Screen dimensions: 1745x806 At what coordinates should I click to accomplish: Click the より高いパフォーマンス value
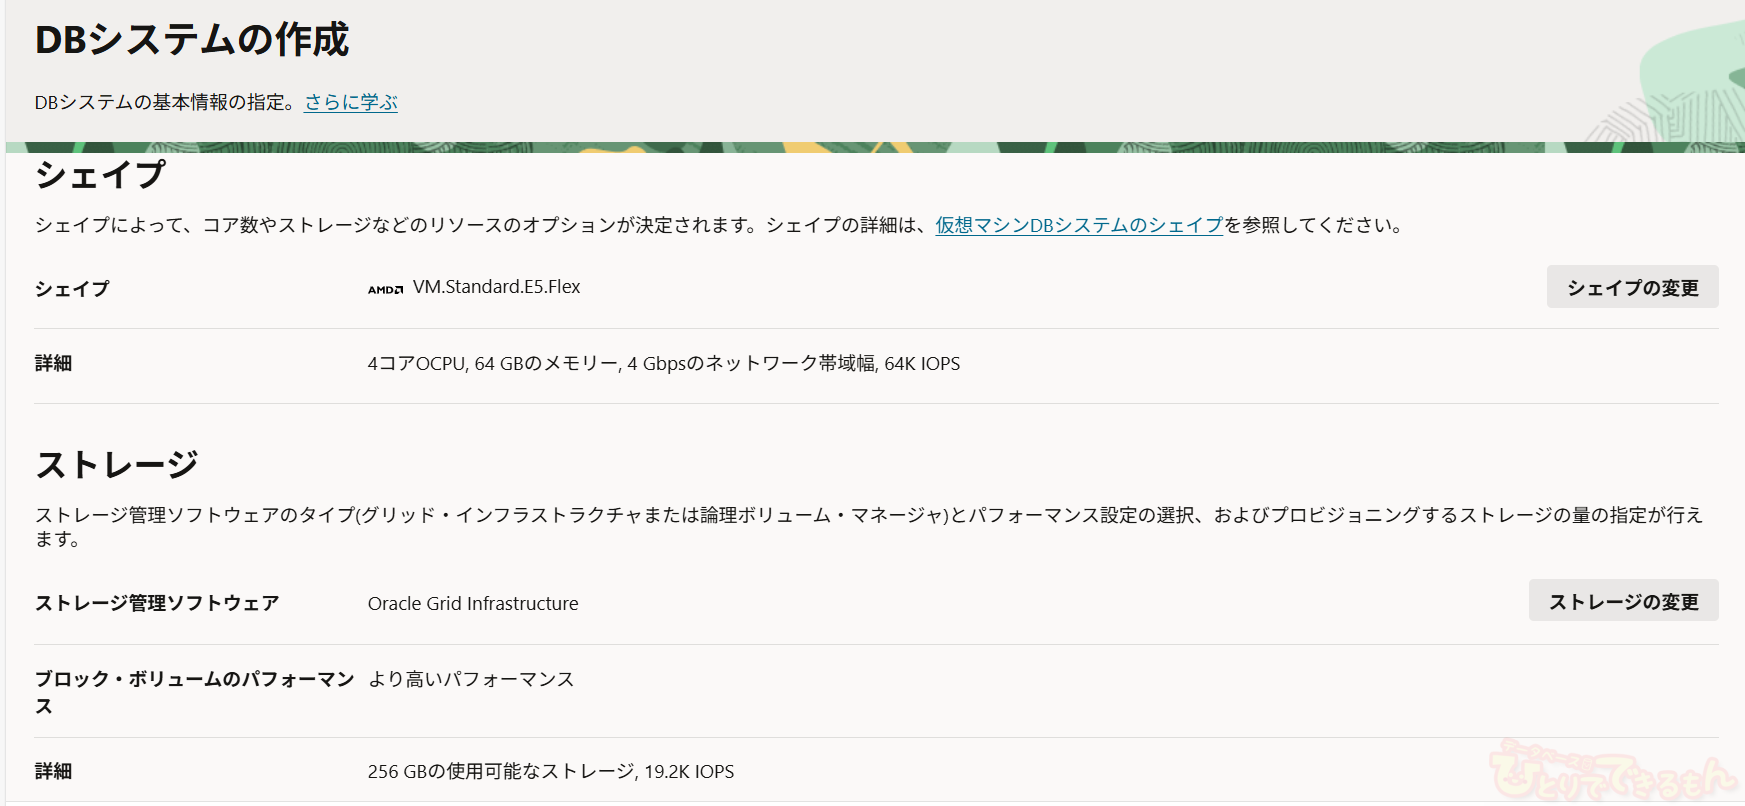click(x=471, y=680)
